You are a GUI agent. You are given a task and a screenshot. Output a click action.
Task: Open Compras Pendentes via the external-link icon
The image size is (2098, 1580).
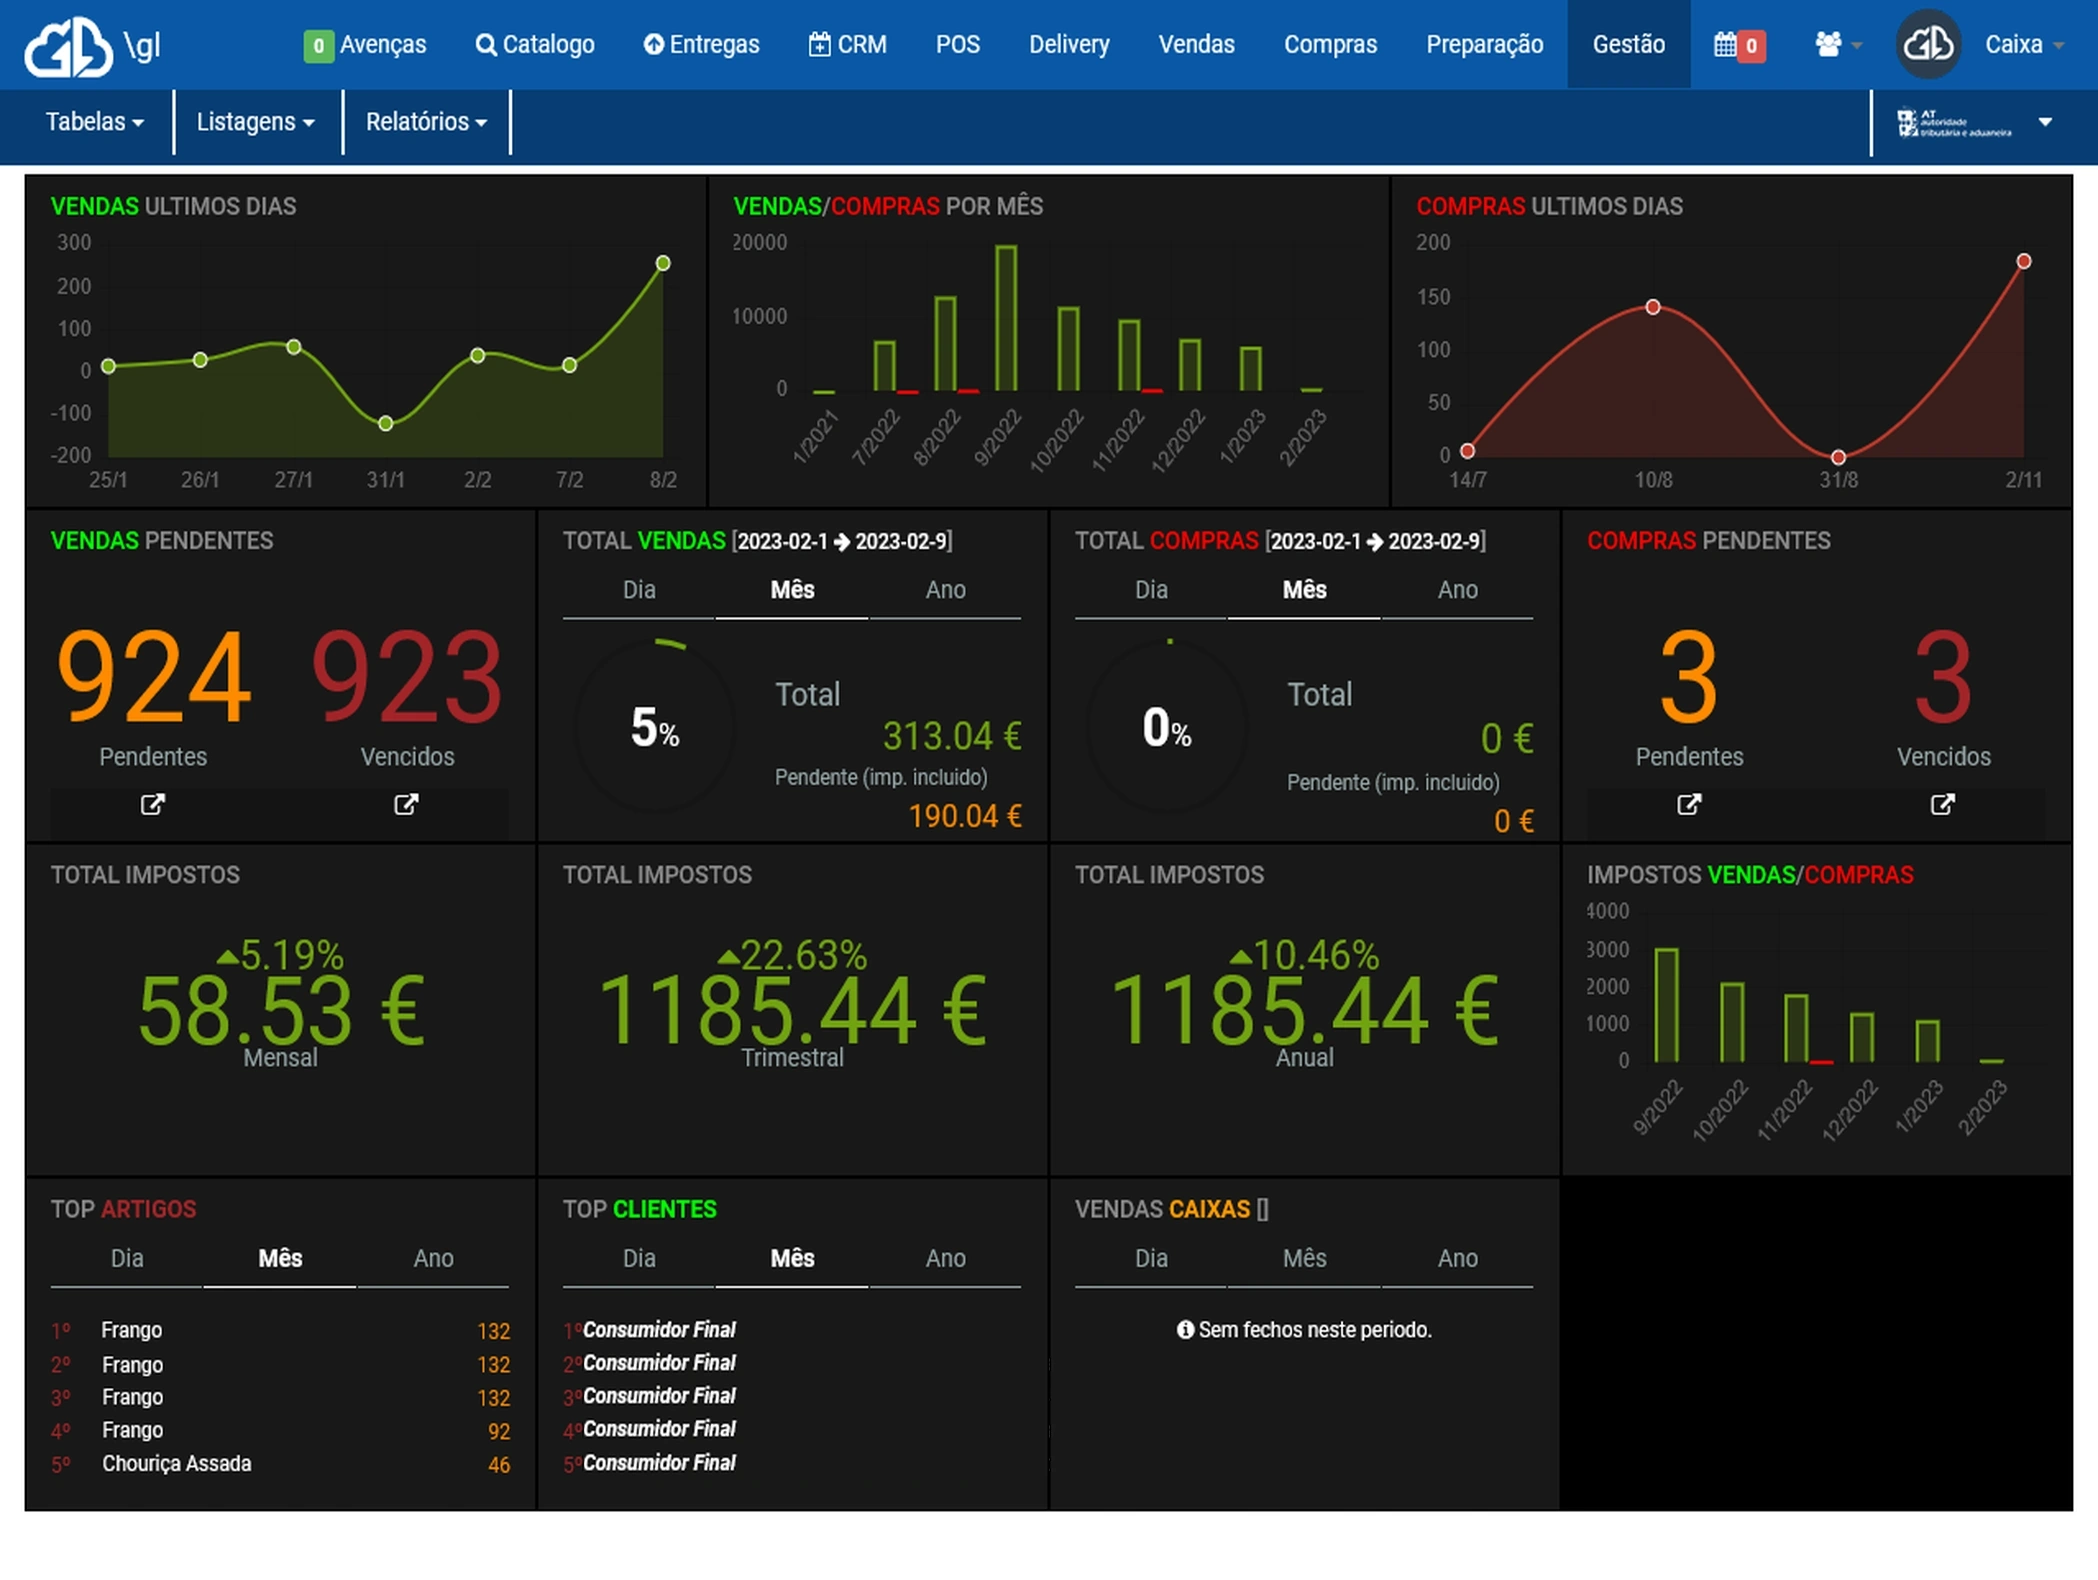tap(1688, 805)
